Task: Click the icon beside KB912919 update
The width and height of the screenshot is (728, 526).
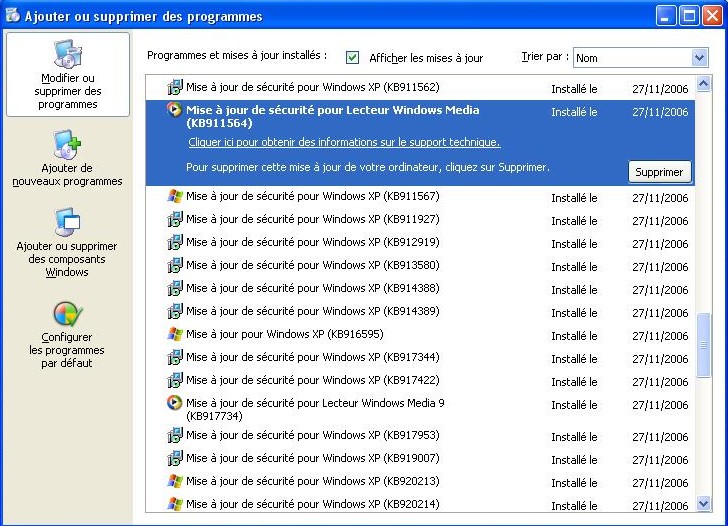Action: pos(175,242)
